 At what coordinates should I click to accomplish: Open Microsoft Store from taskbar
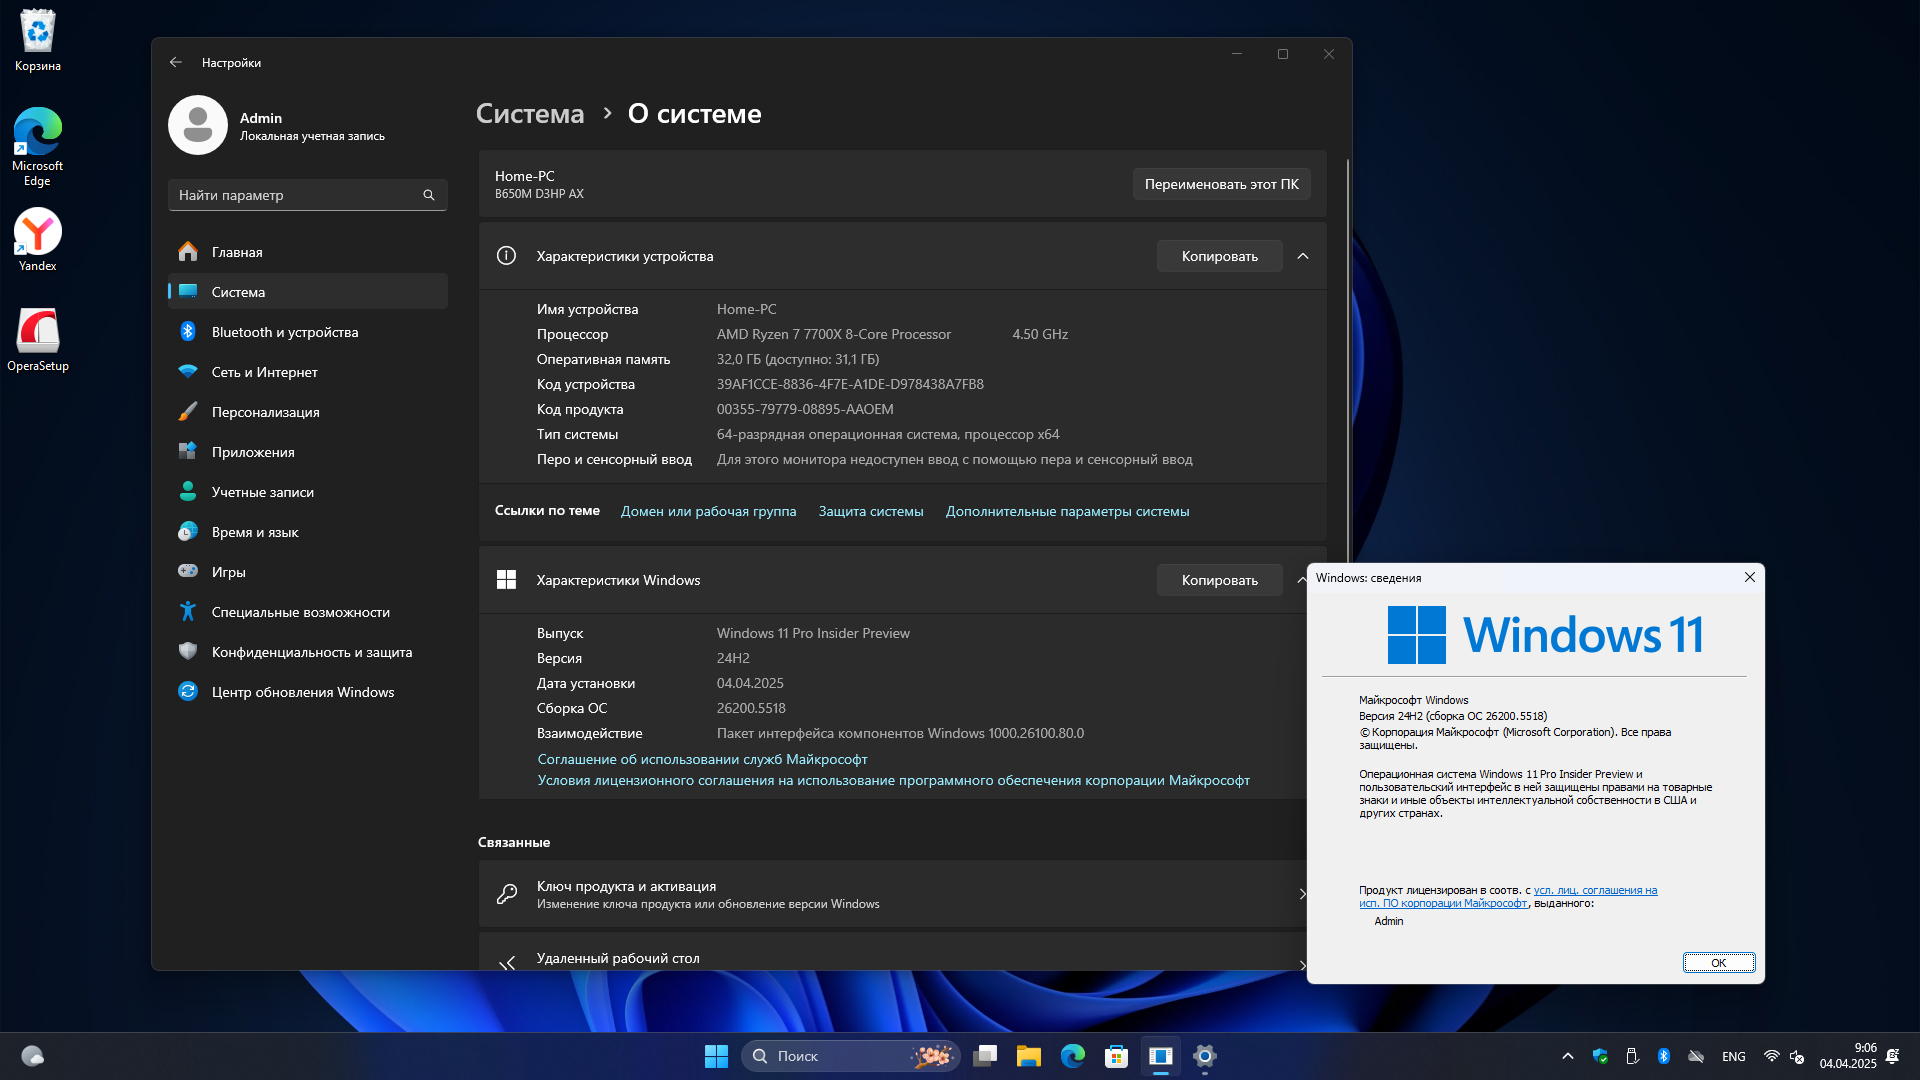1116,1056
